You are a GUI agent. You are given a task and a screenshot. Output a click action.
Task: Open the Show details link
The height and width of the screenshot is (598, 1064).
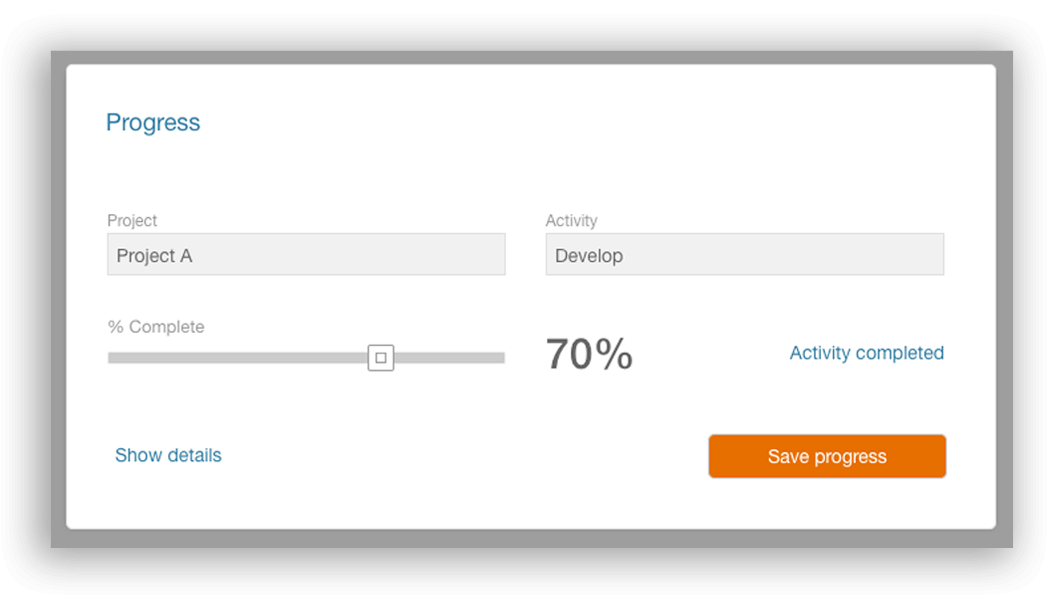(168, 455)
